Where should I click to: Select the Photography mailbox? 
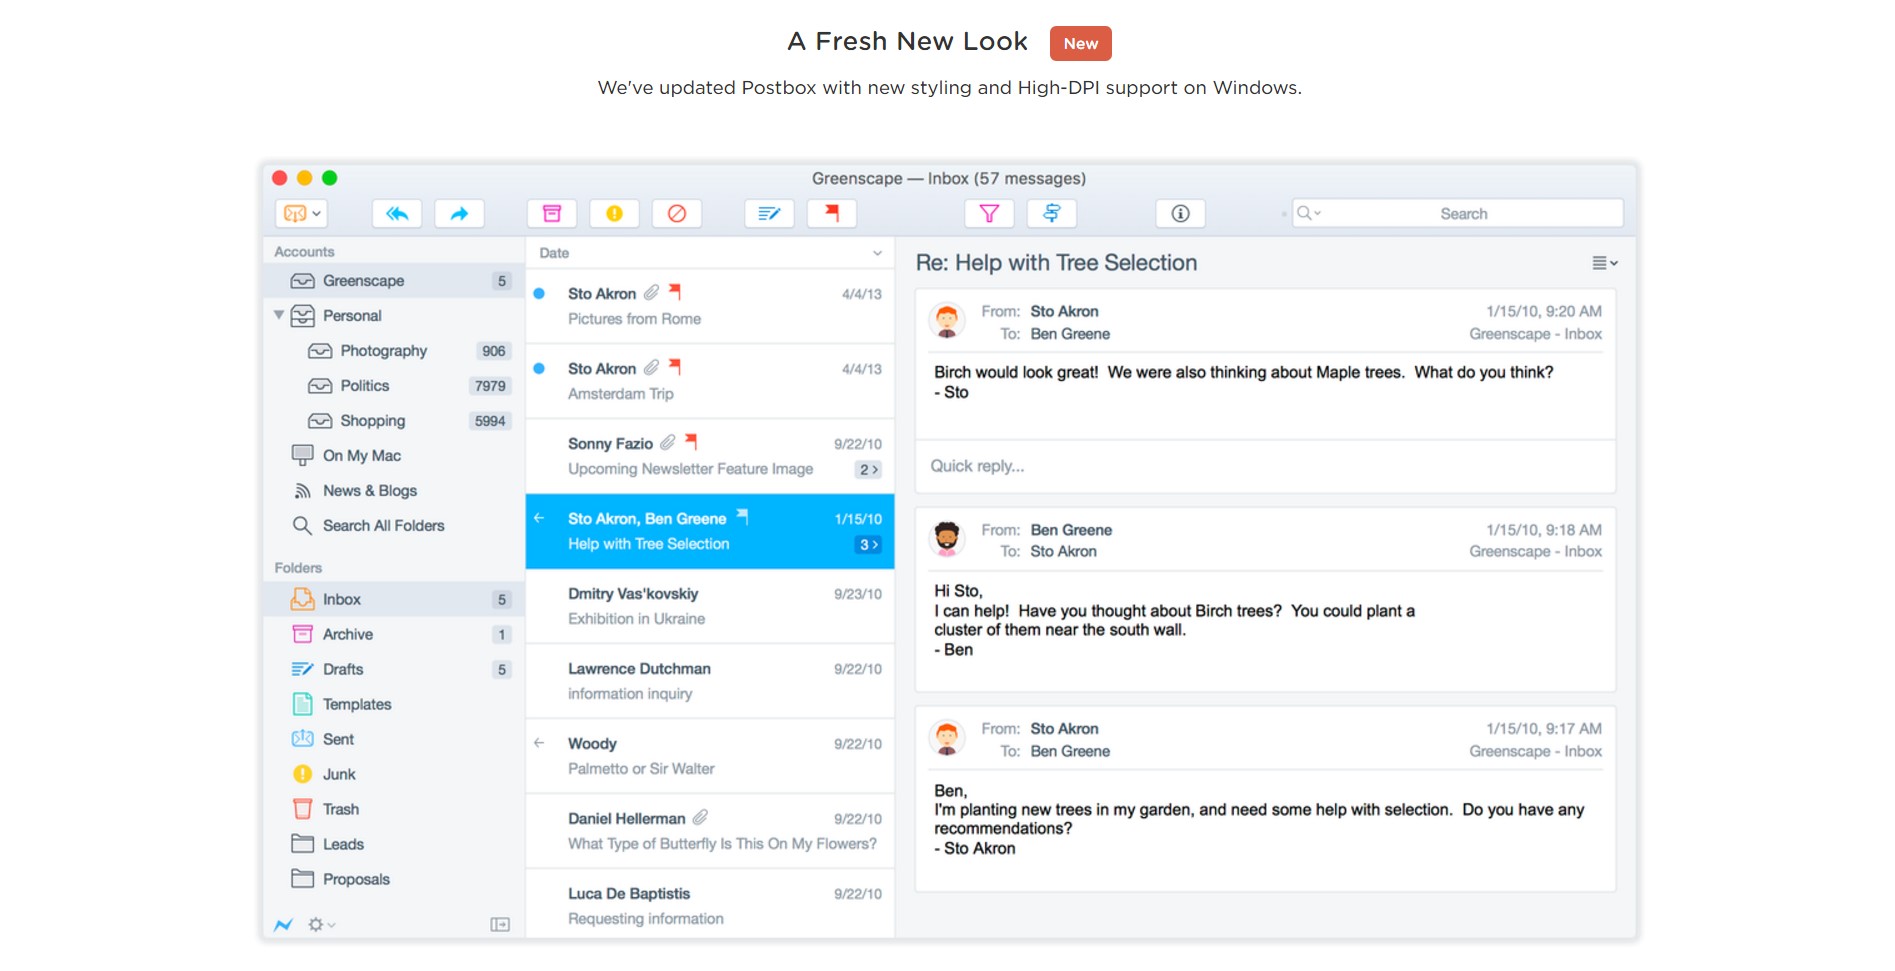coord(394,351)
